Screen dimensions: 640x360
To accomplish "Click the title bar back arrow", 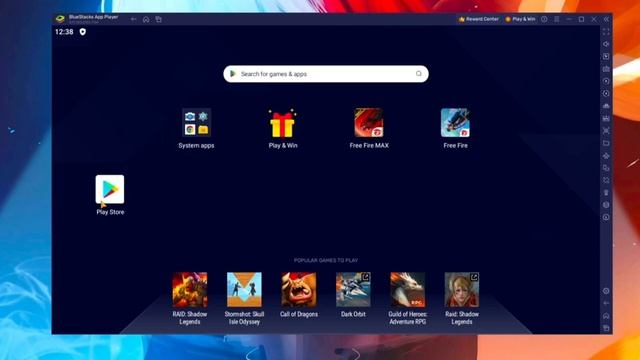I will pyautogui.click(x=133, y=19).
